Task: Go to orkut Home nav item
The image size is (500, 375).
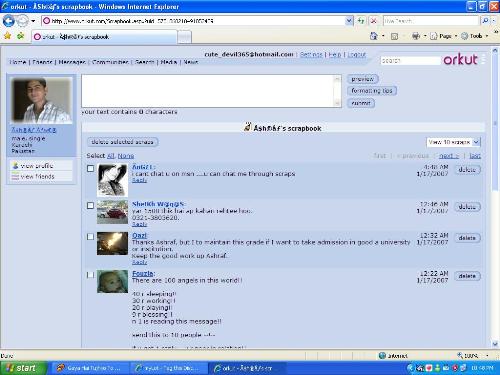Action: 18,62
